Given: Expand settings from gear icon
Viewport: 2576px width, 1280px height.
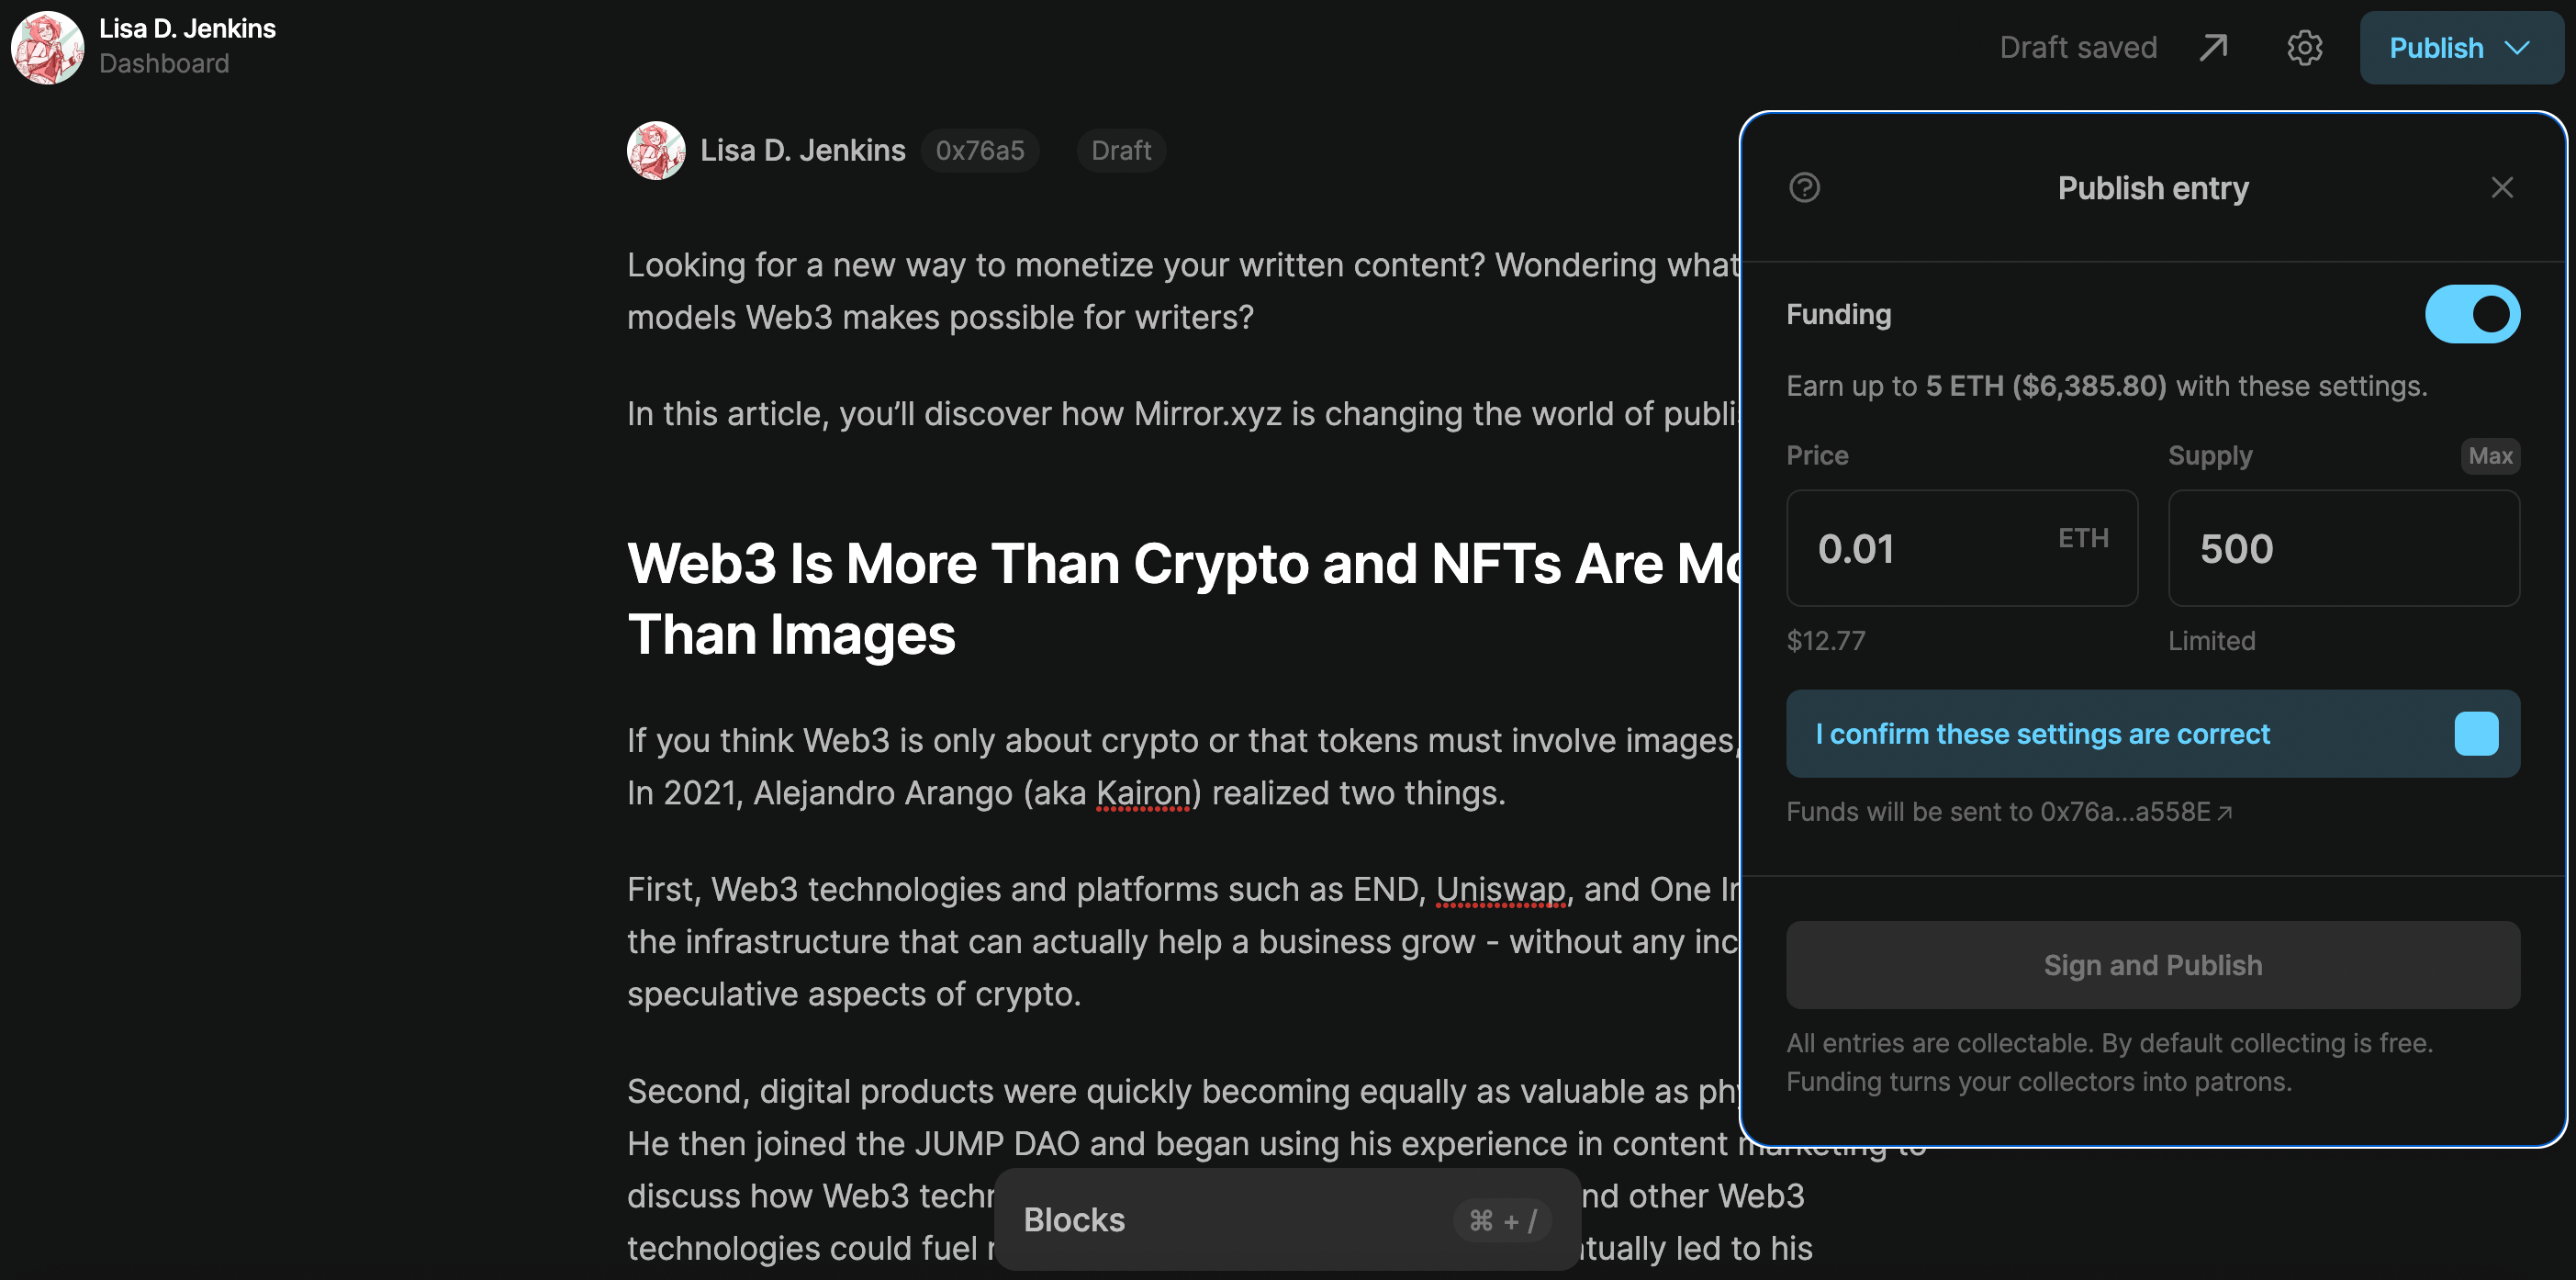Looking at the screenshot, I should click(x=2305, y=46).
